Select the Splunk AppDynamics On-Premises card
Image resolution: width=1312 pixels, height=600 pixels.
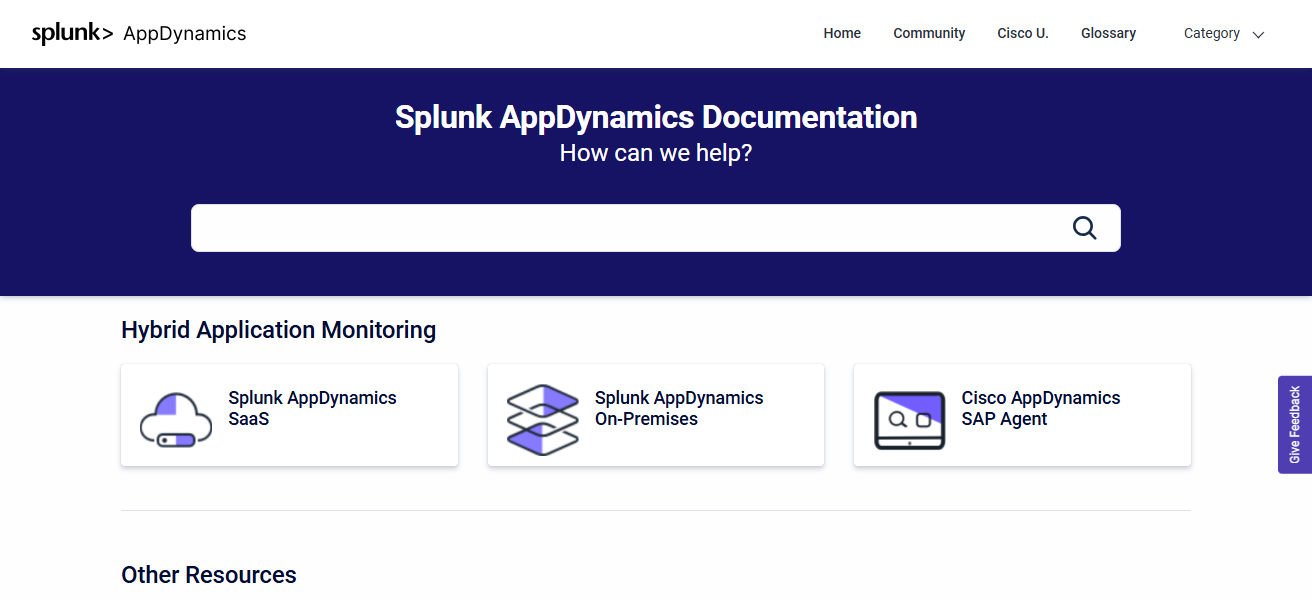655,415
